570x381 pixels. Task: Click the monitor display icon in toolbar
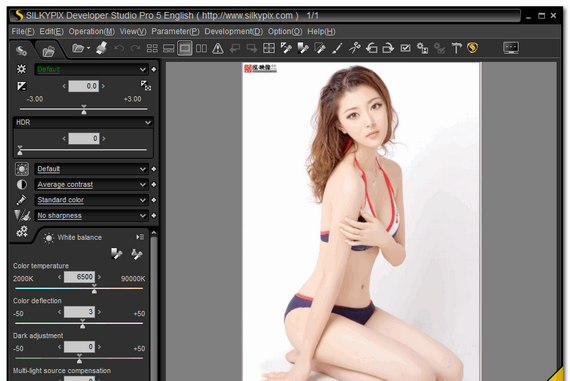coord(511,48)
